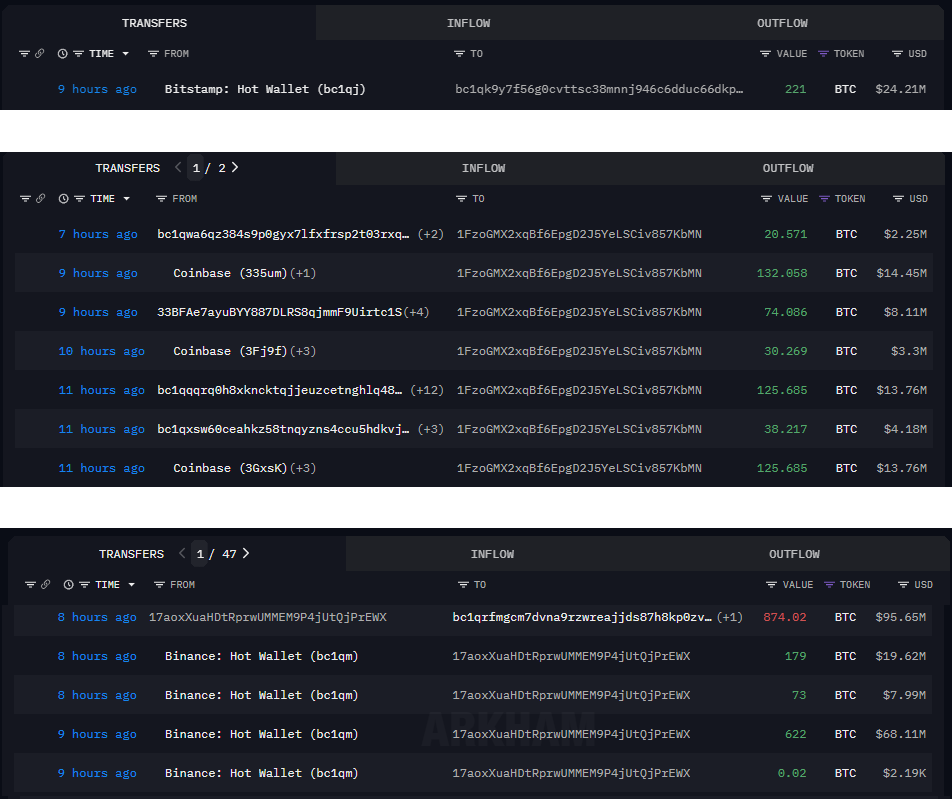Expand the TIME sort arrow in the Bitstamp panel

coord(126,54)
